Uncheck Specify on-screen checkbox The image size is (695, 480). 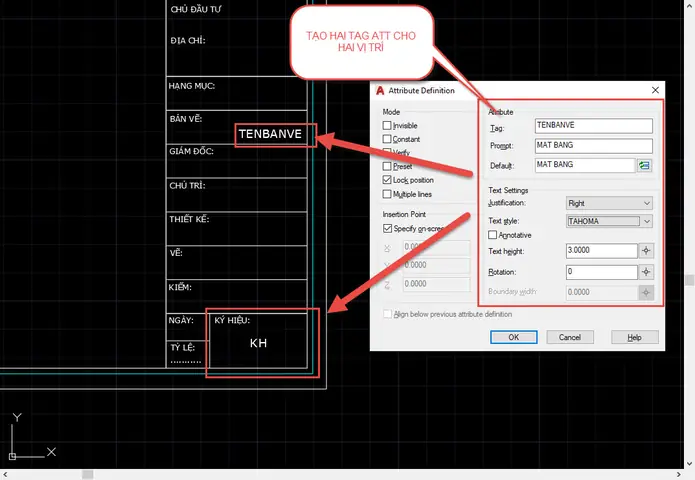[387, 228]
